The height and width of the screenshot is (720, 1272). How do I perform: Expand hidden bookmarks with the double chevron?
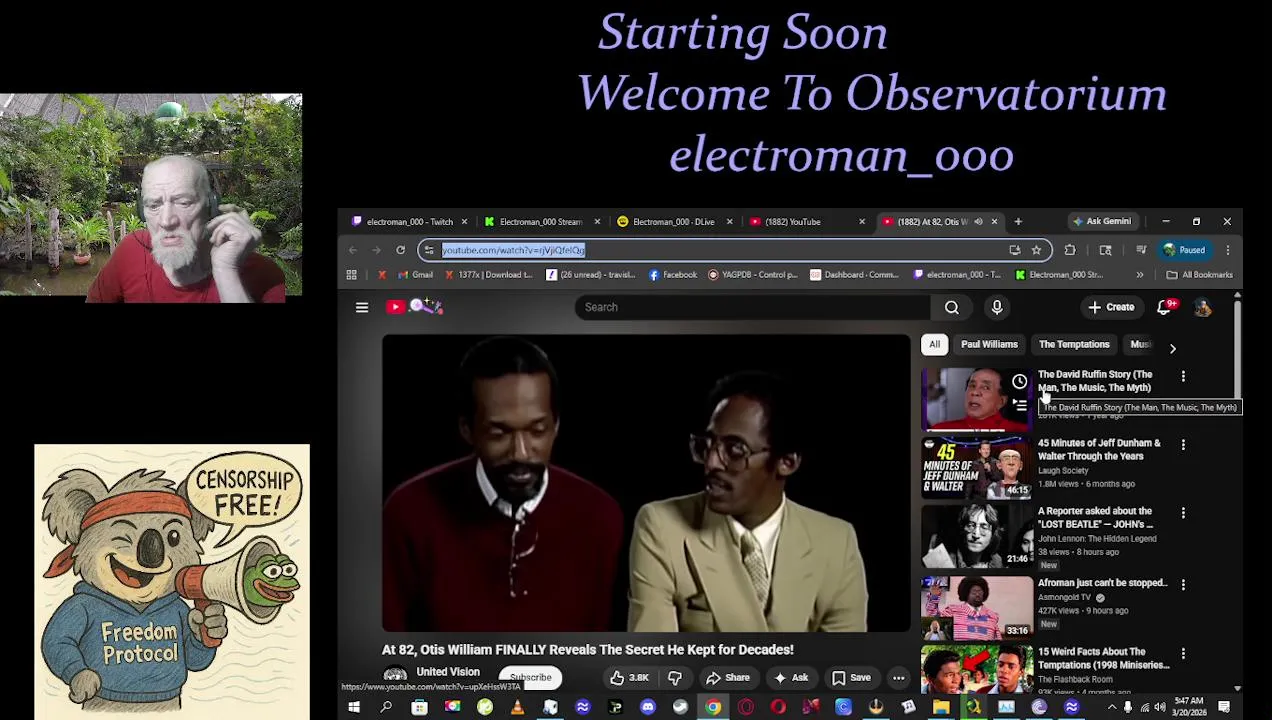click(1140, 275)
